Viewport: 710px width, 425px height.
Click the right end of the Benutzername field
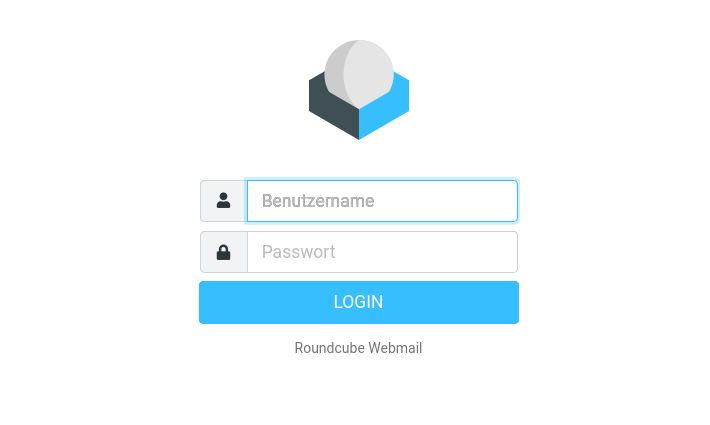click(x=503, y=201)
